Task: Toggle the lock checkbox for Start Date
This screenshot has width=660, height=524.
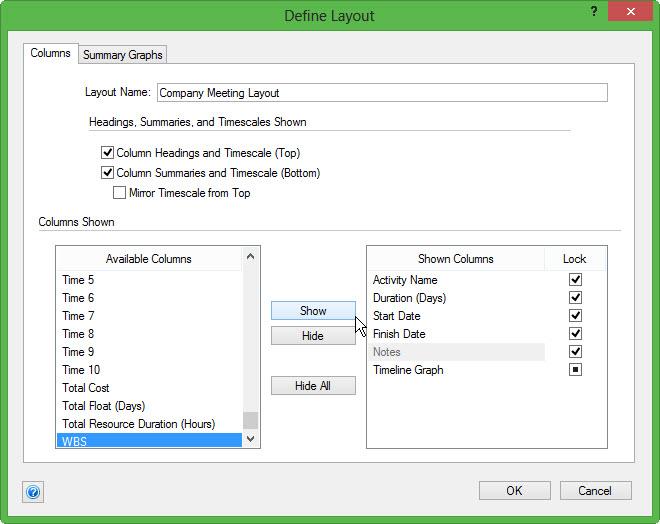Action: 575,316
